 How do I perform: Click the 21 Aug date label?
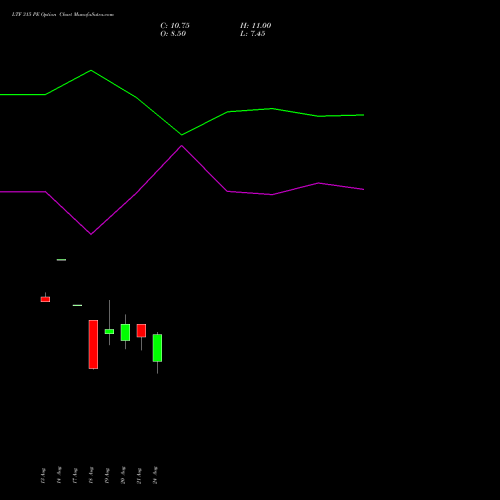[x=139, y=475]
